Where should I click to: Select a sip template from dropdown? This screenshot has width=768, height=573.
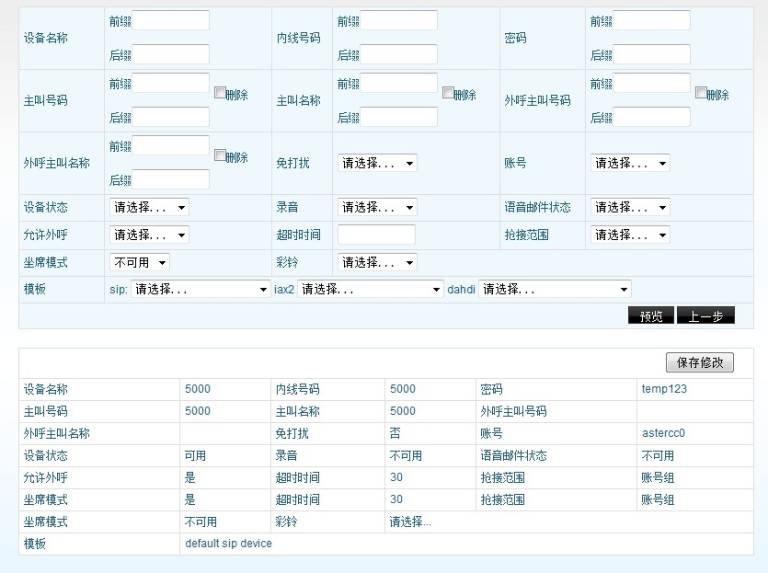pos(200,289)
